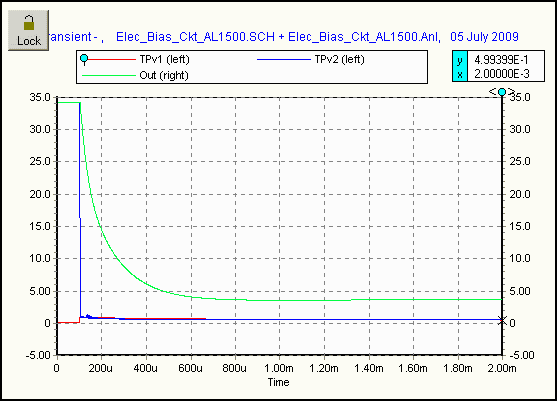The height and width of the screenshot is (401, 557).
Task: Click the -5.00 label on the left axis
Action: [x=38, y=355]
